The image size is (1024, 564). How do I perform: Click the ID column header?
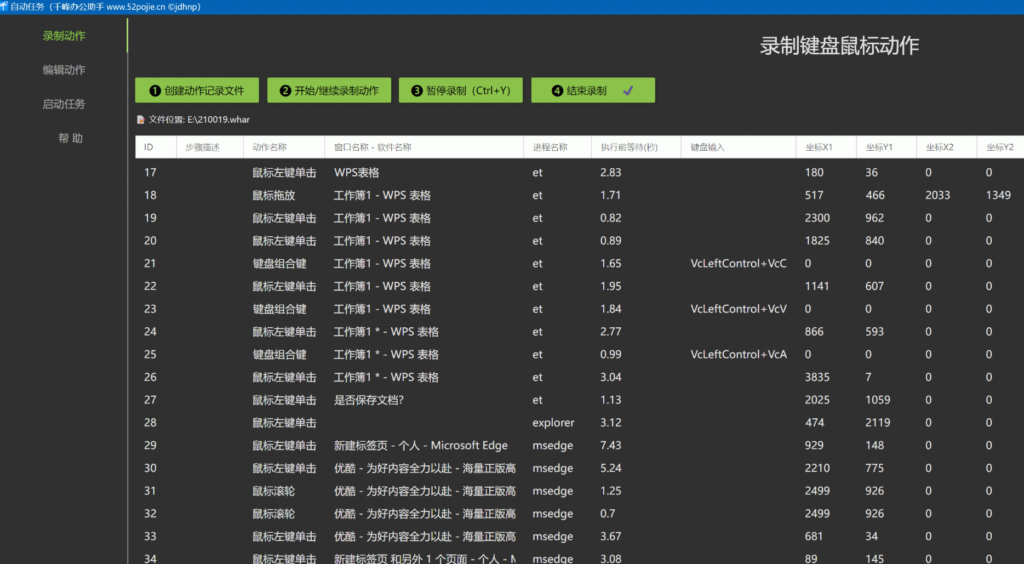coord(149,147)
